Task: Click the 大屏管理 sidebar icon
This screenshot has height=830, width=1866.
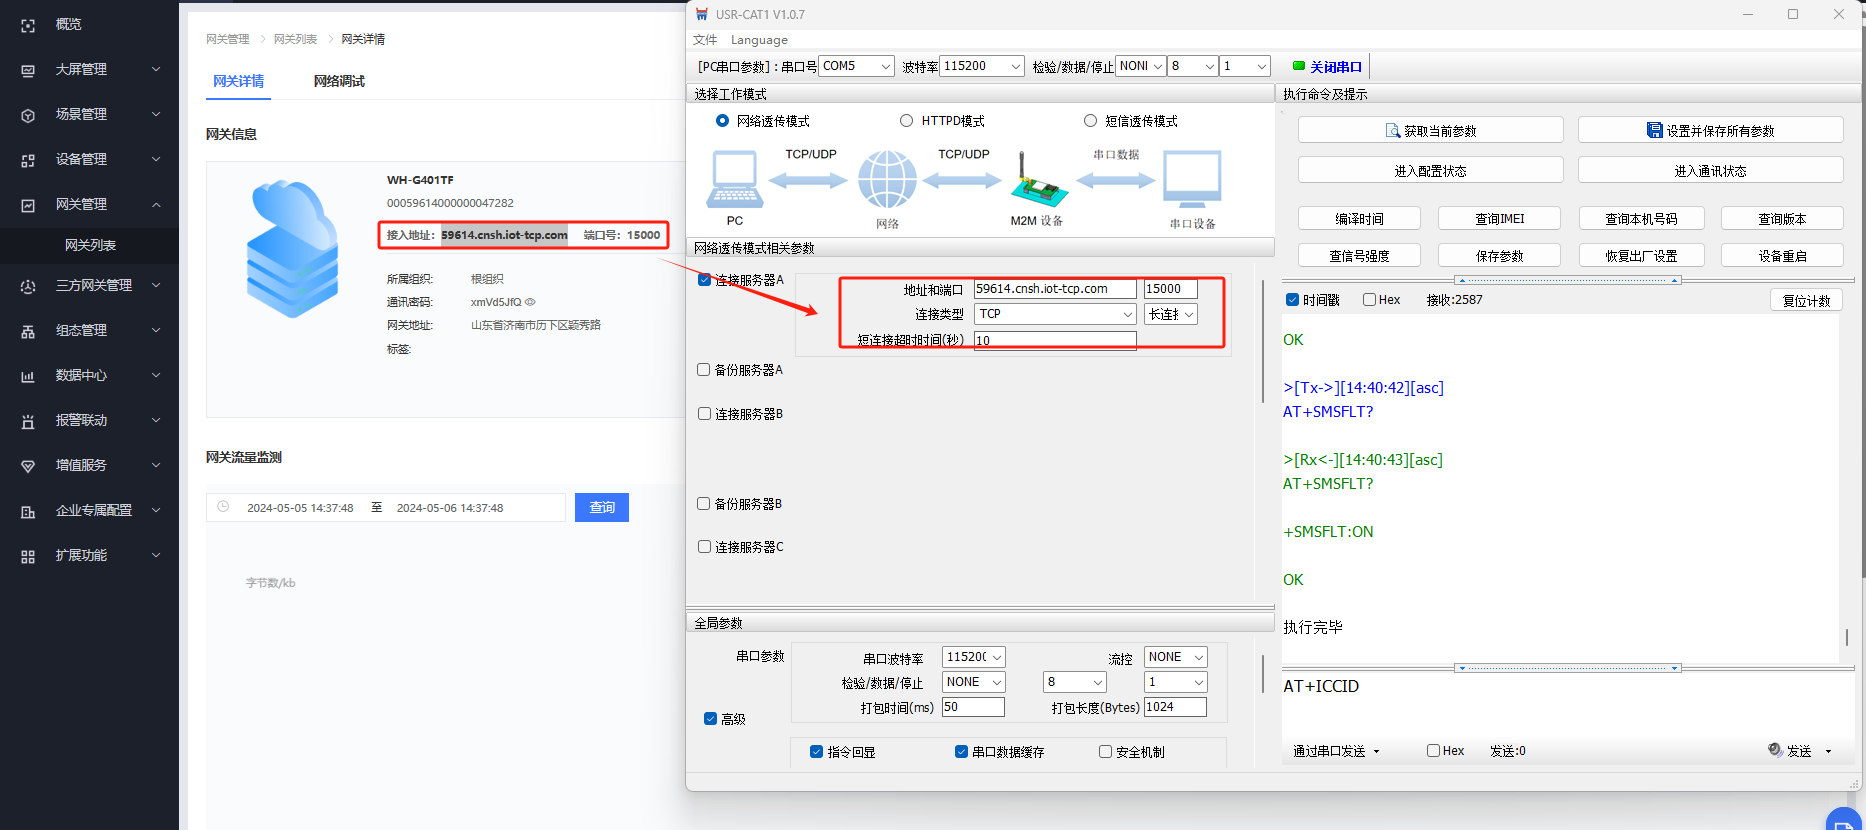Action: [x=28, y=70]
